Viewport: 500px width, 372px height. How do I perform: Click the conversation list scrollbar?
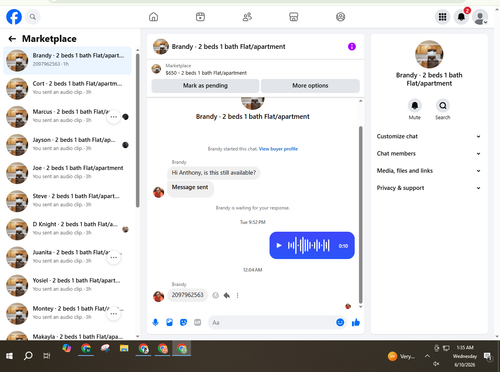(x=137, y=130)
